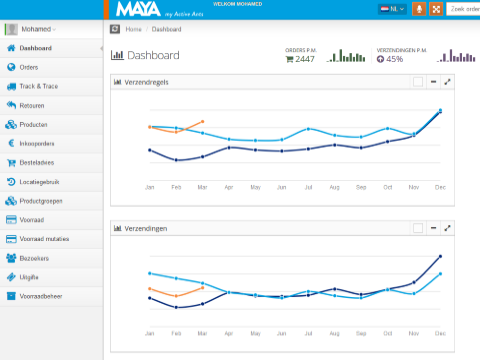Click in the Zoek order search field

pos(464,9)
